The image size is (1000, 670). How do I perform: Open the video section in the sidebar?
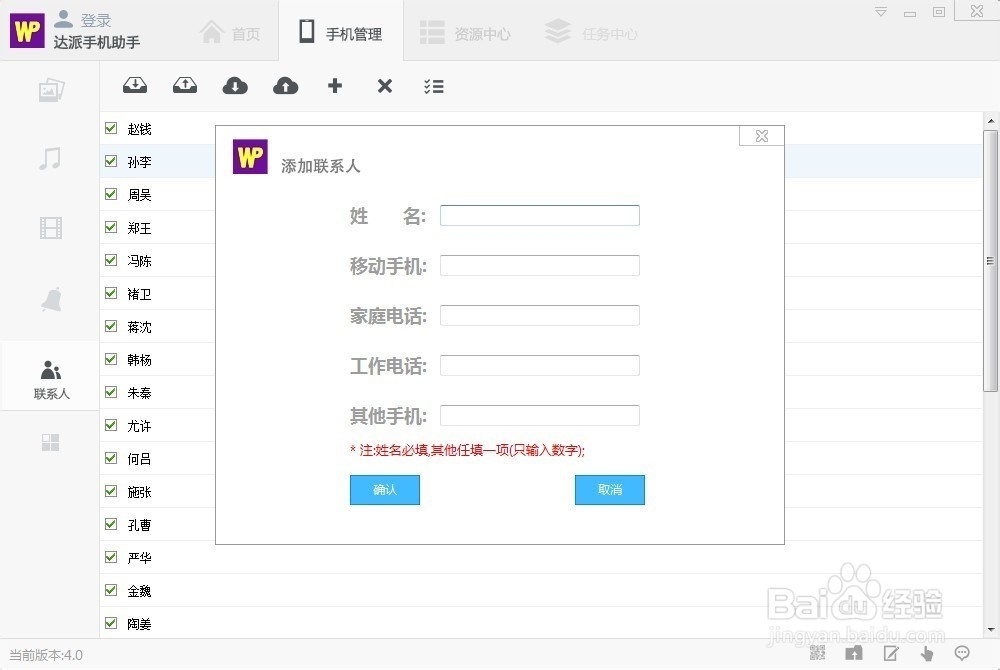coord(50,228)
